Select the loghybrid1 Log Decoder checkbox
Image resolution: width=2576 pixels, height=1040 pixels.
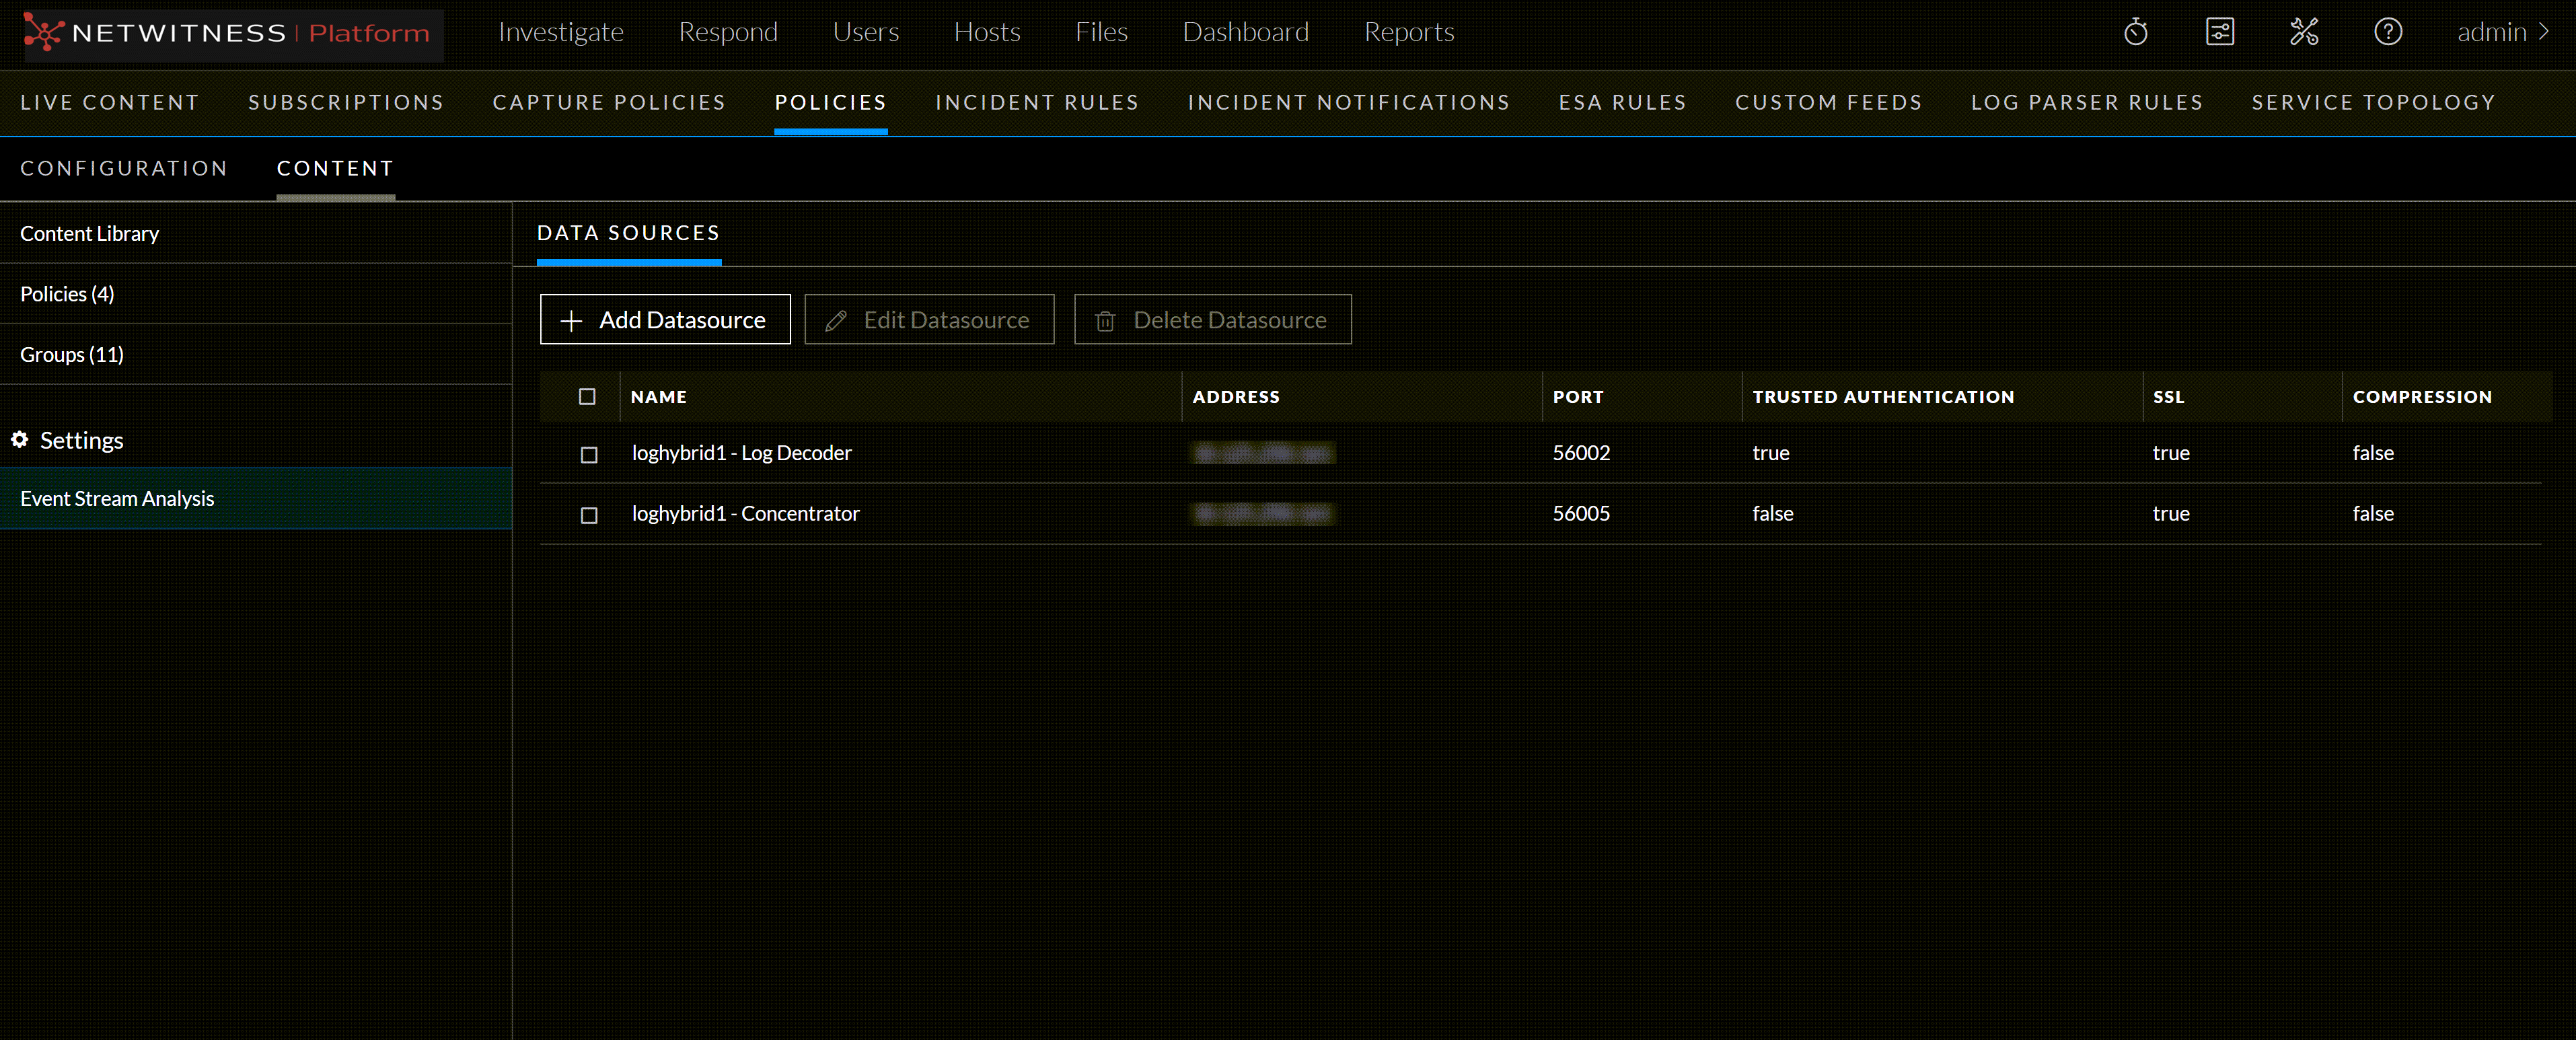pyautogui.click(x=589, y=454)
